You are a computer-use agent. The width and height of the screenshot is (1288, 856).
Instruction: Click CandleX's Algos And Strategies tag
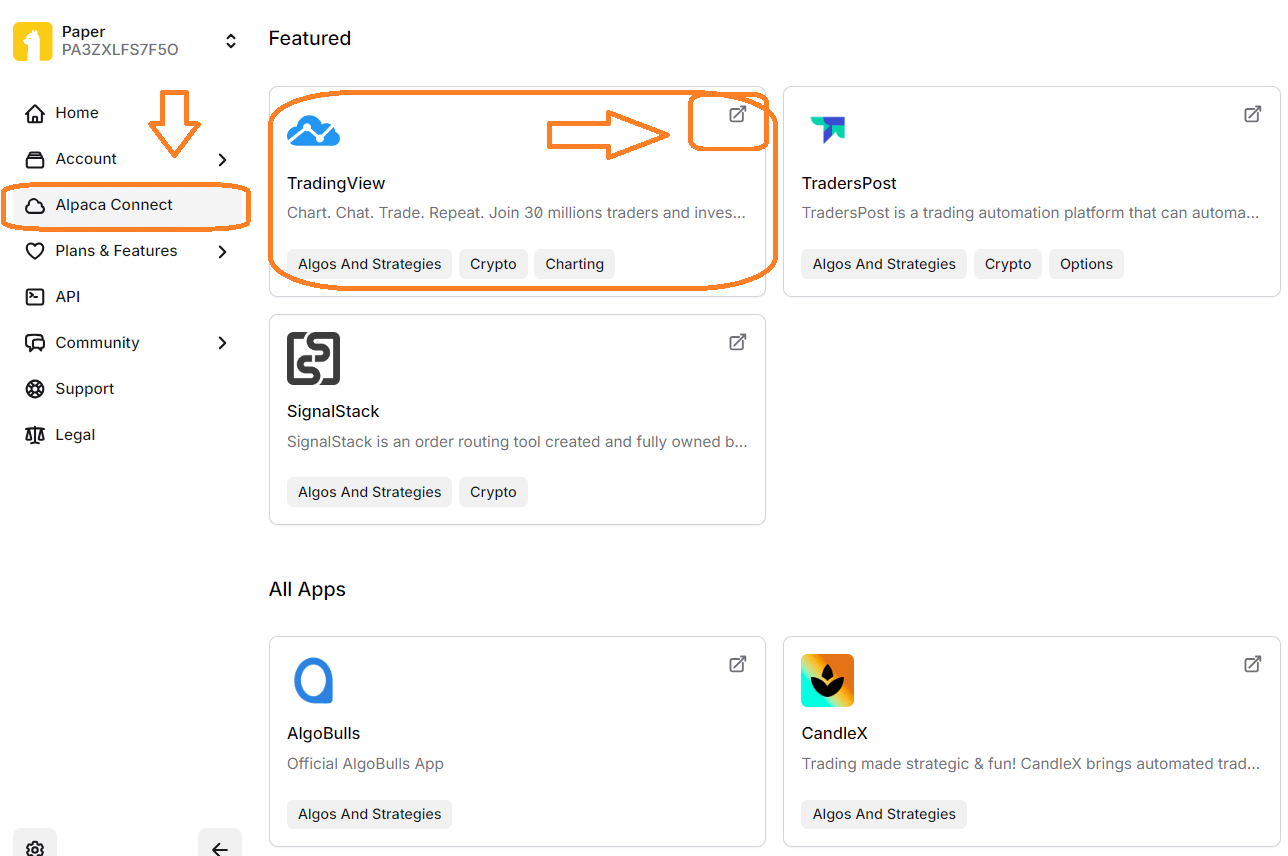tap(884, 814)
